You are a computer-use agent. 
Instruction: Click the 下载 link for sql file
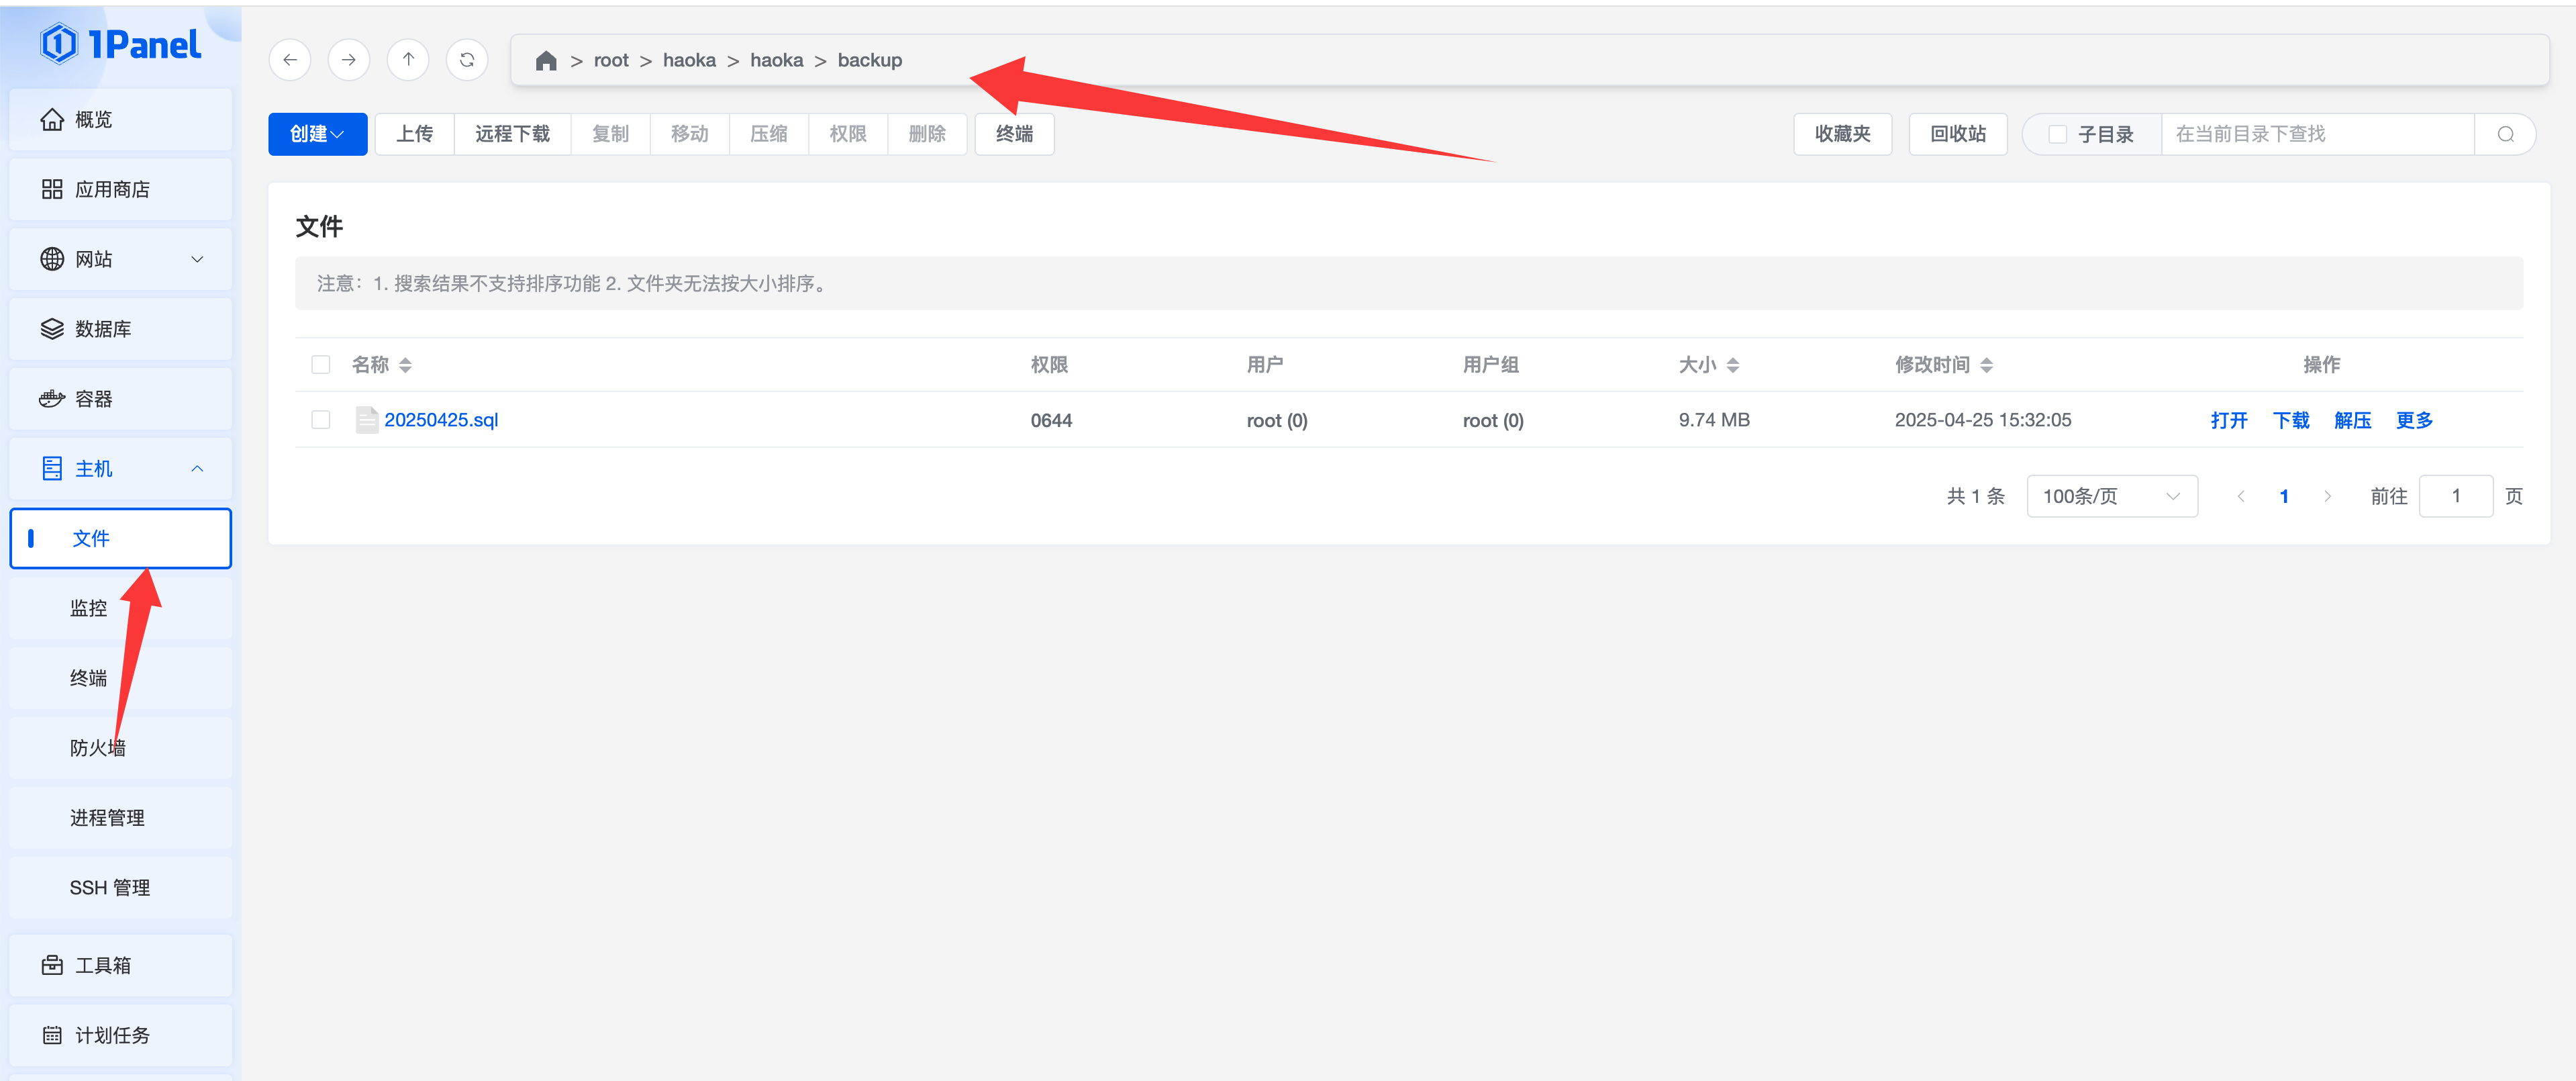tap(2290, 420)
